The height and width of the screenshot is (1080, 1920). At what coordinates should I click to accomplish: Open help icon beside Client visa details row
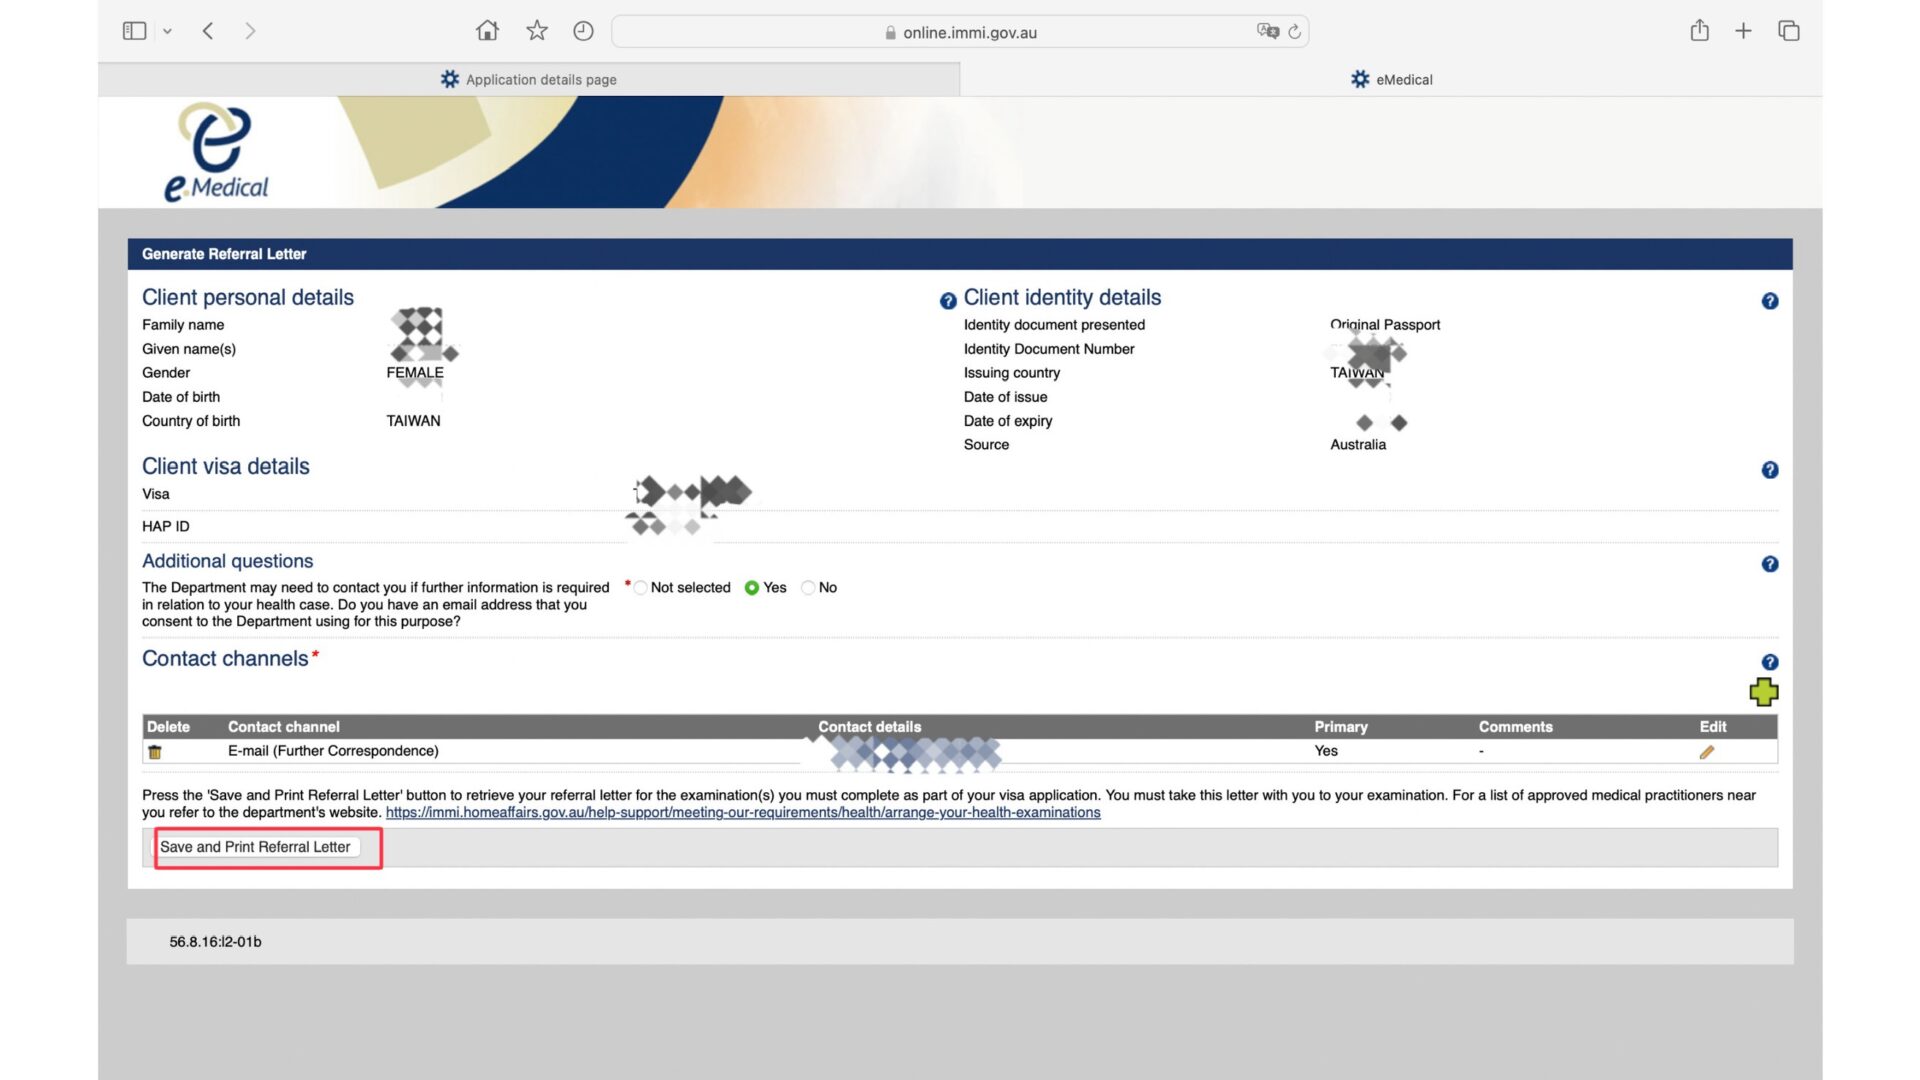click(x=1769, y=470)
